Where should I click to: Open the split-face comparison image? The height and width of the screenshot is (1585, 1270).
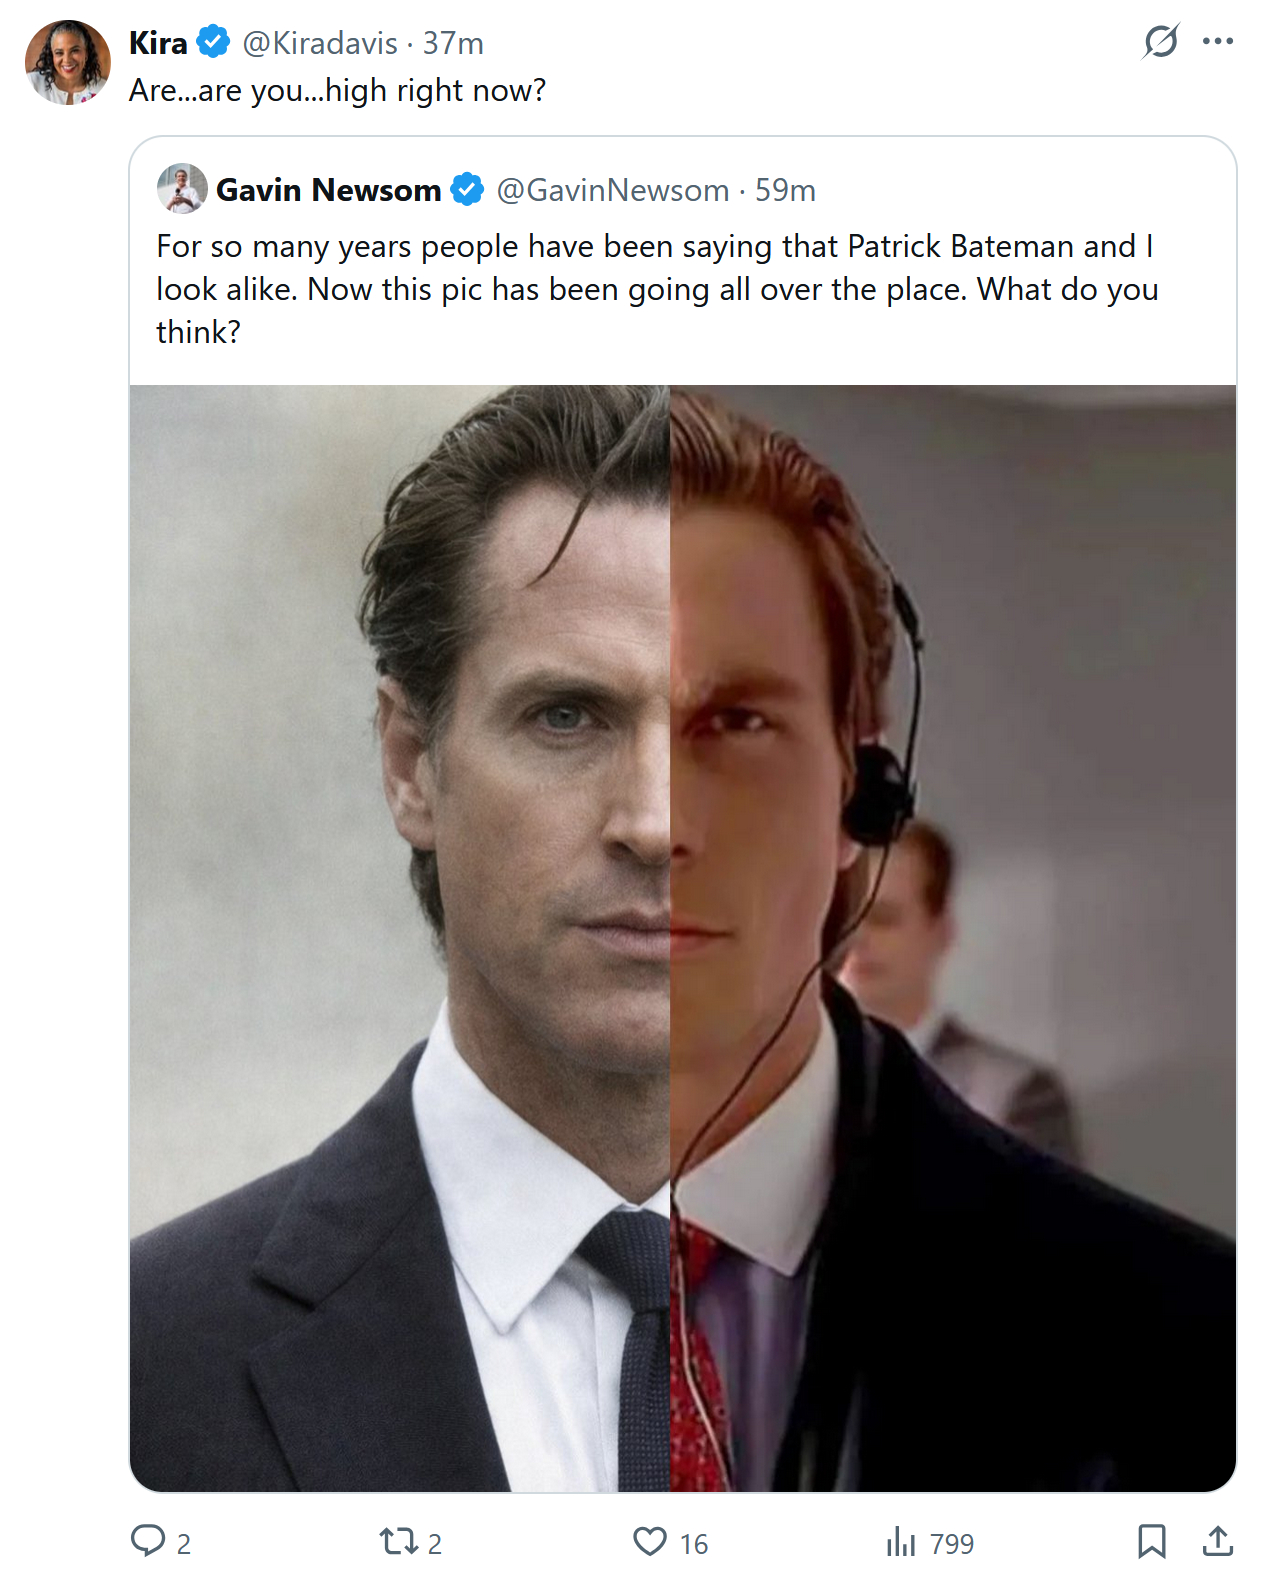[x=682, y=938]
